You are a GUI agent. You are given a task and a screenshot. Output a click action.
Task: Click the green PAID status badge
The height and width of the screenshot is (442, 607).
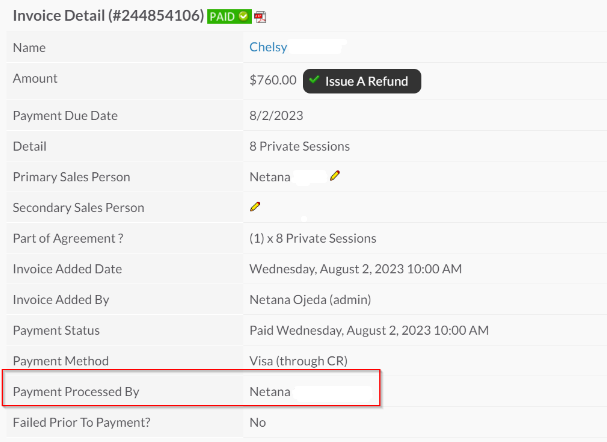[229, 17]
